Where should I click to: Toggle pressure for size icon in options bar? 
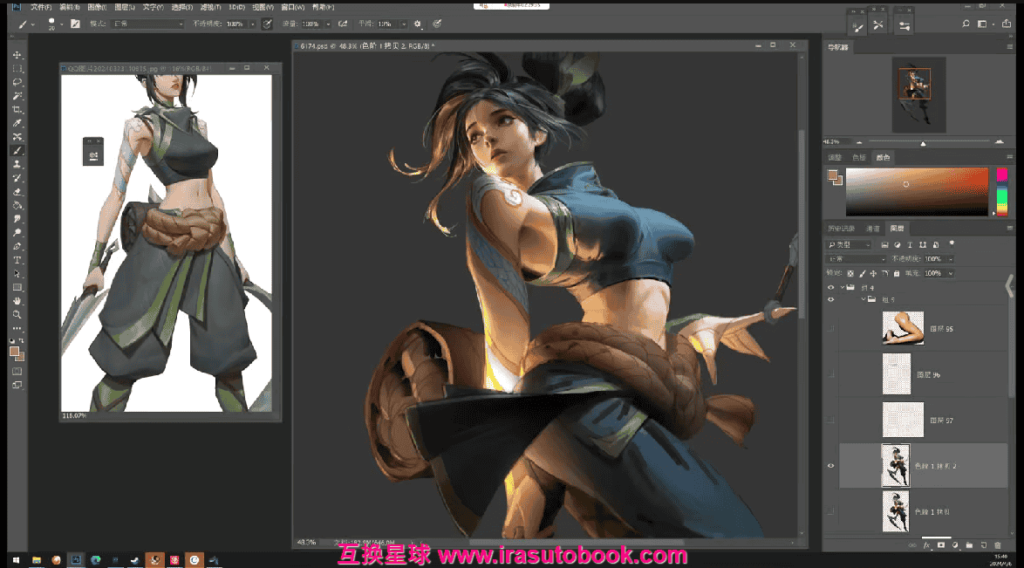[437, 24]
